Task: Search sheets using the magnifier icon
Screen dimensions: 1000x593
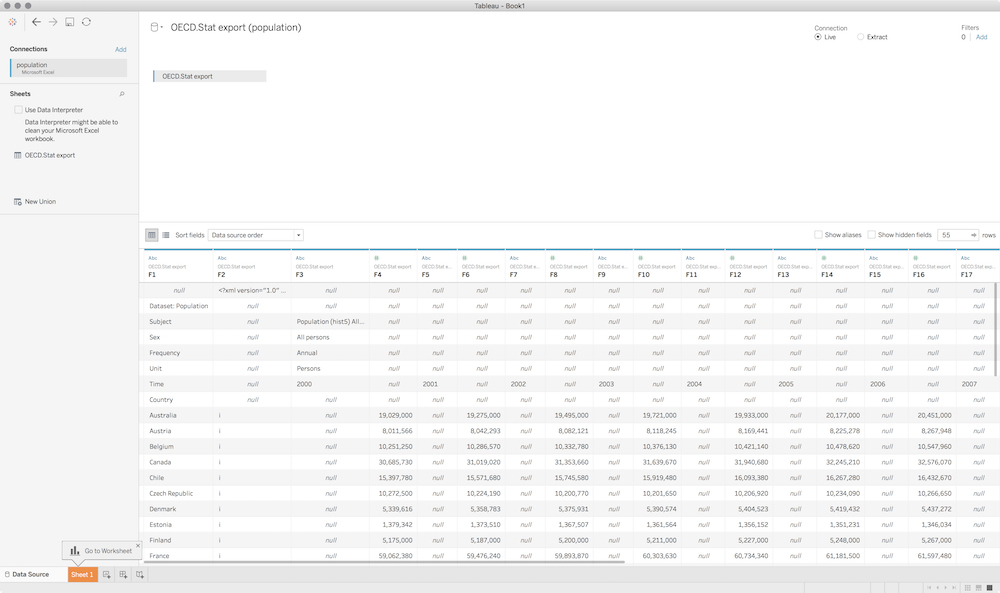Action: 122,94
